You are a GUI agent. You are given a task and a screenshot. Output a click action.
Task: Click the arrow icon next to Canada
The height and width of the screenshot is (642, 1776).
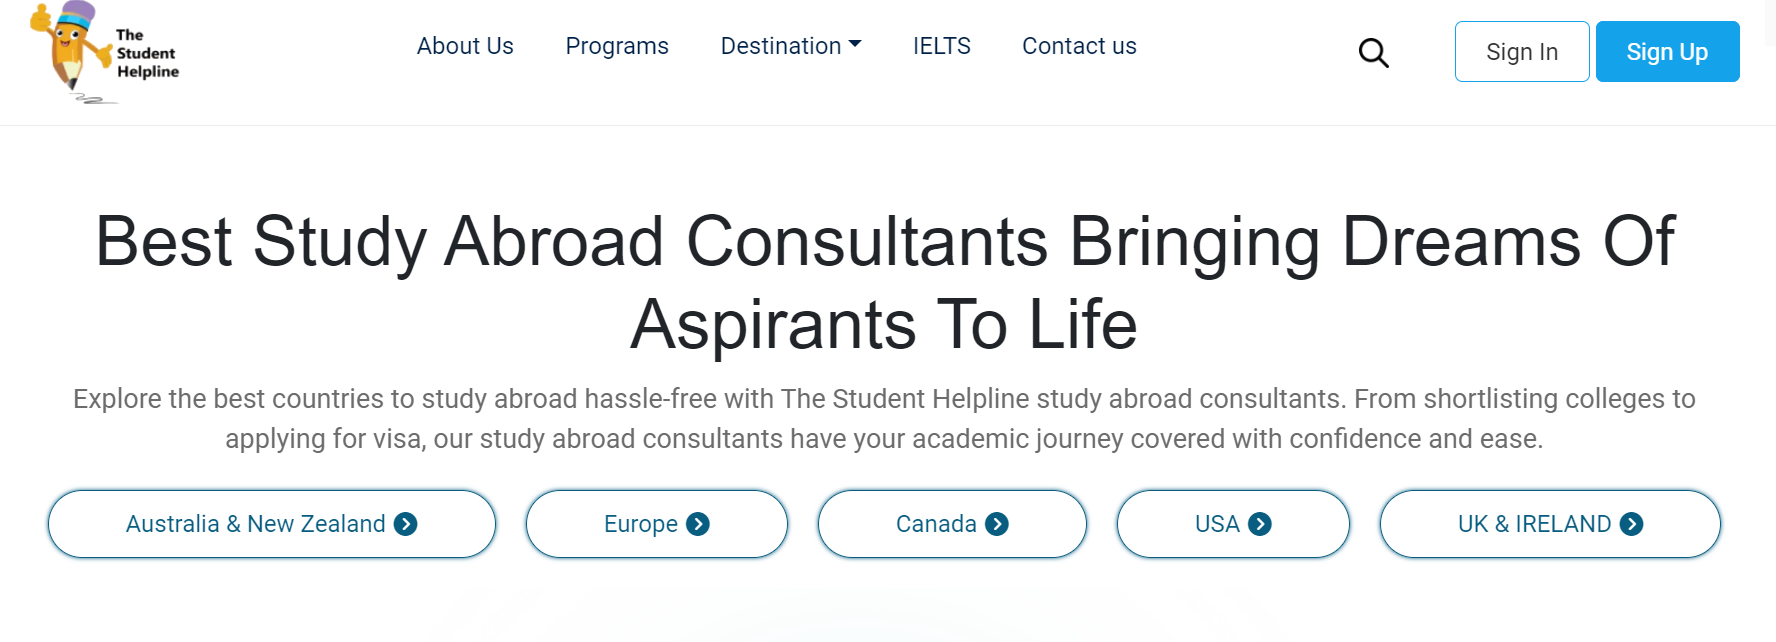[997, 524]
